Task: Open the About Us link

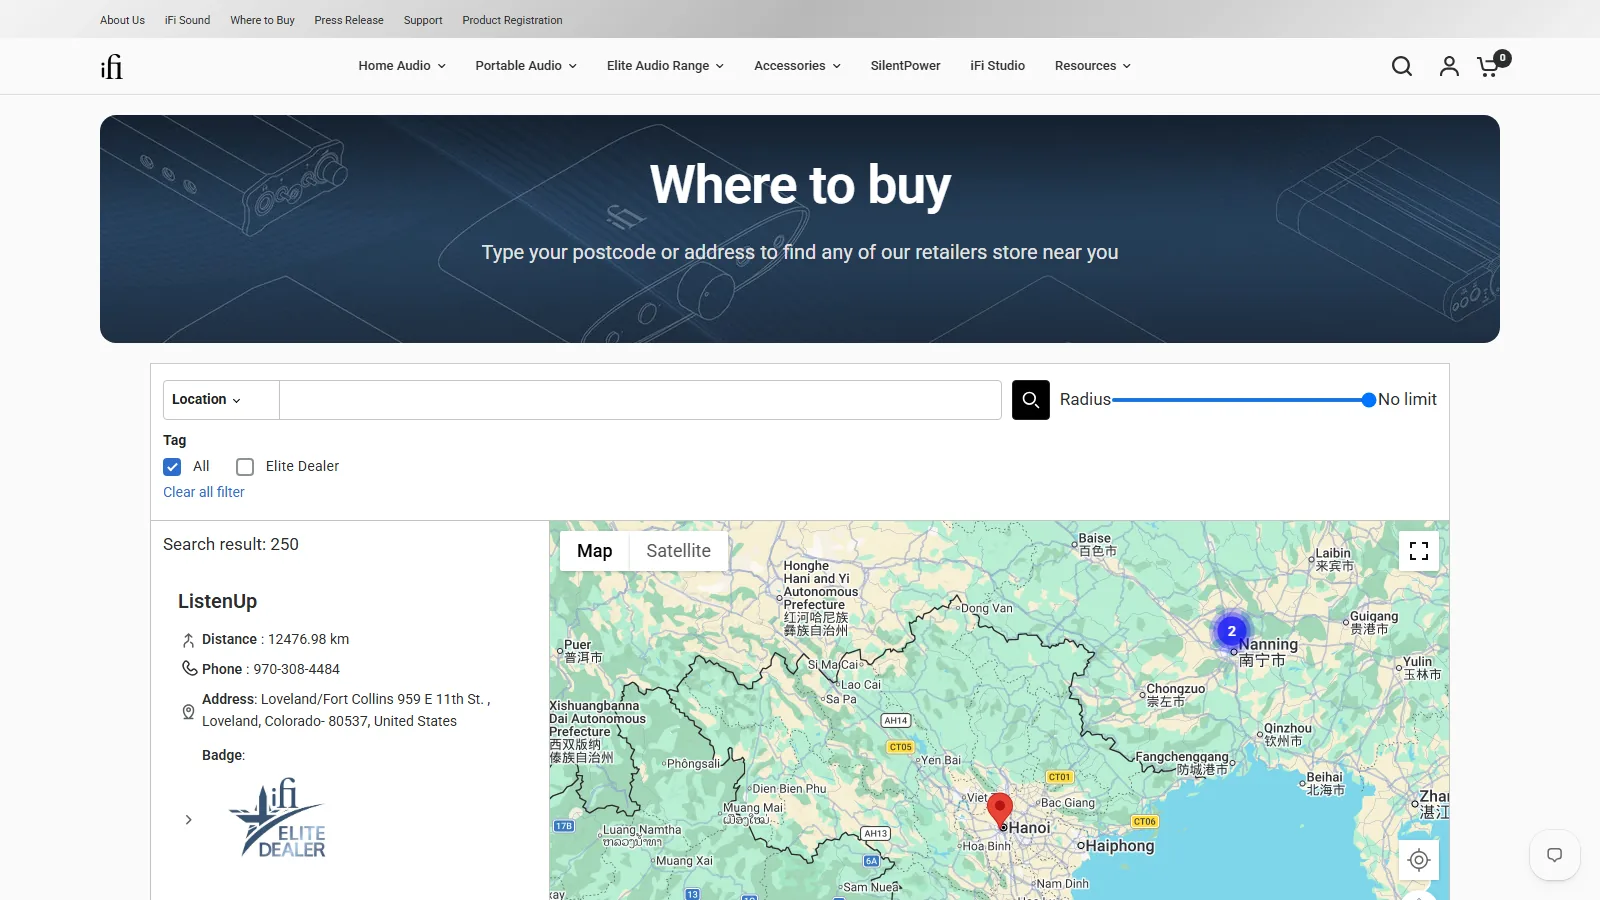Action: tap(122, 20)
